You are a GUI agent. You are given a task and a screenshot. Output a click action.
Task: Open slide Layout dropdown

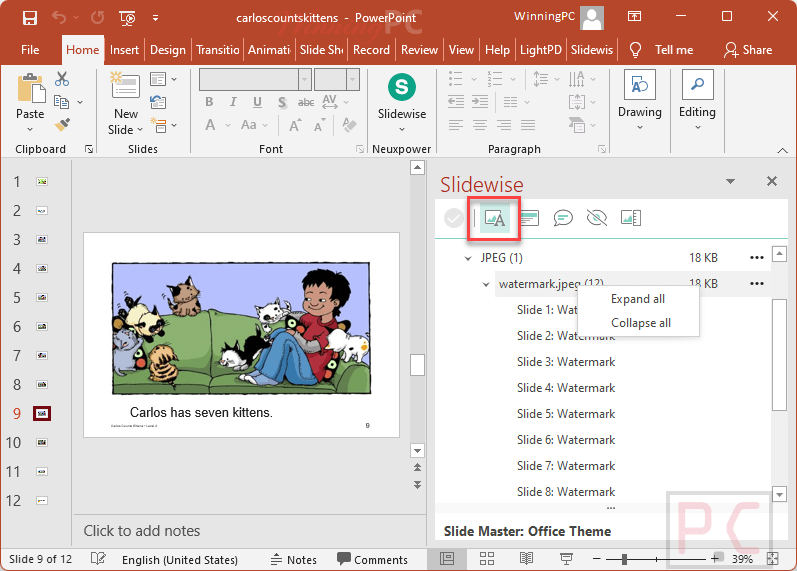coord(163,79)
